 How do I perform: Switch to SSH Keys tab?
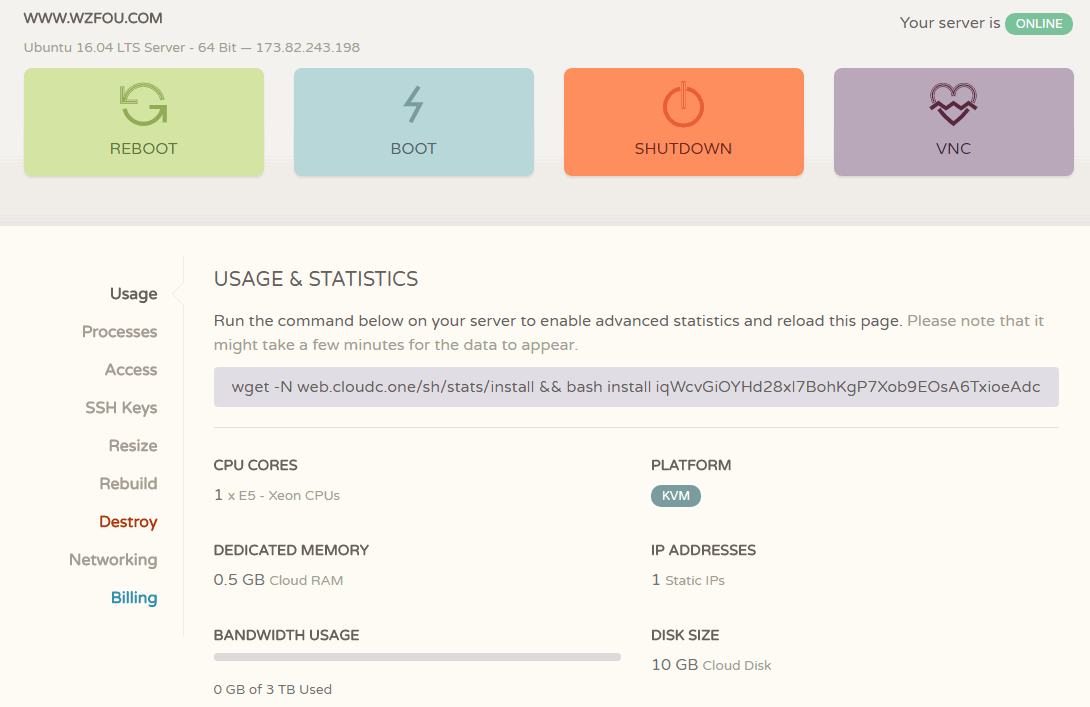121,408
